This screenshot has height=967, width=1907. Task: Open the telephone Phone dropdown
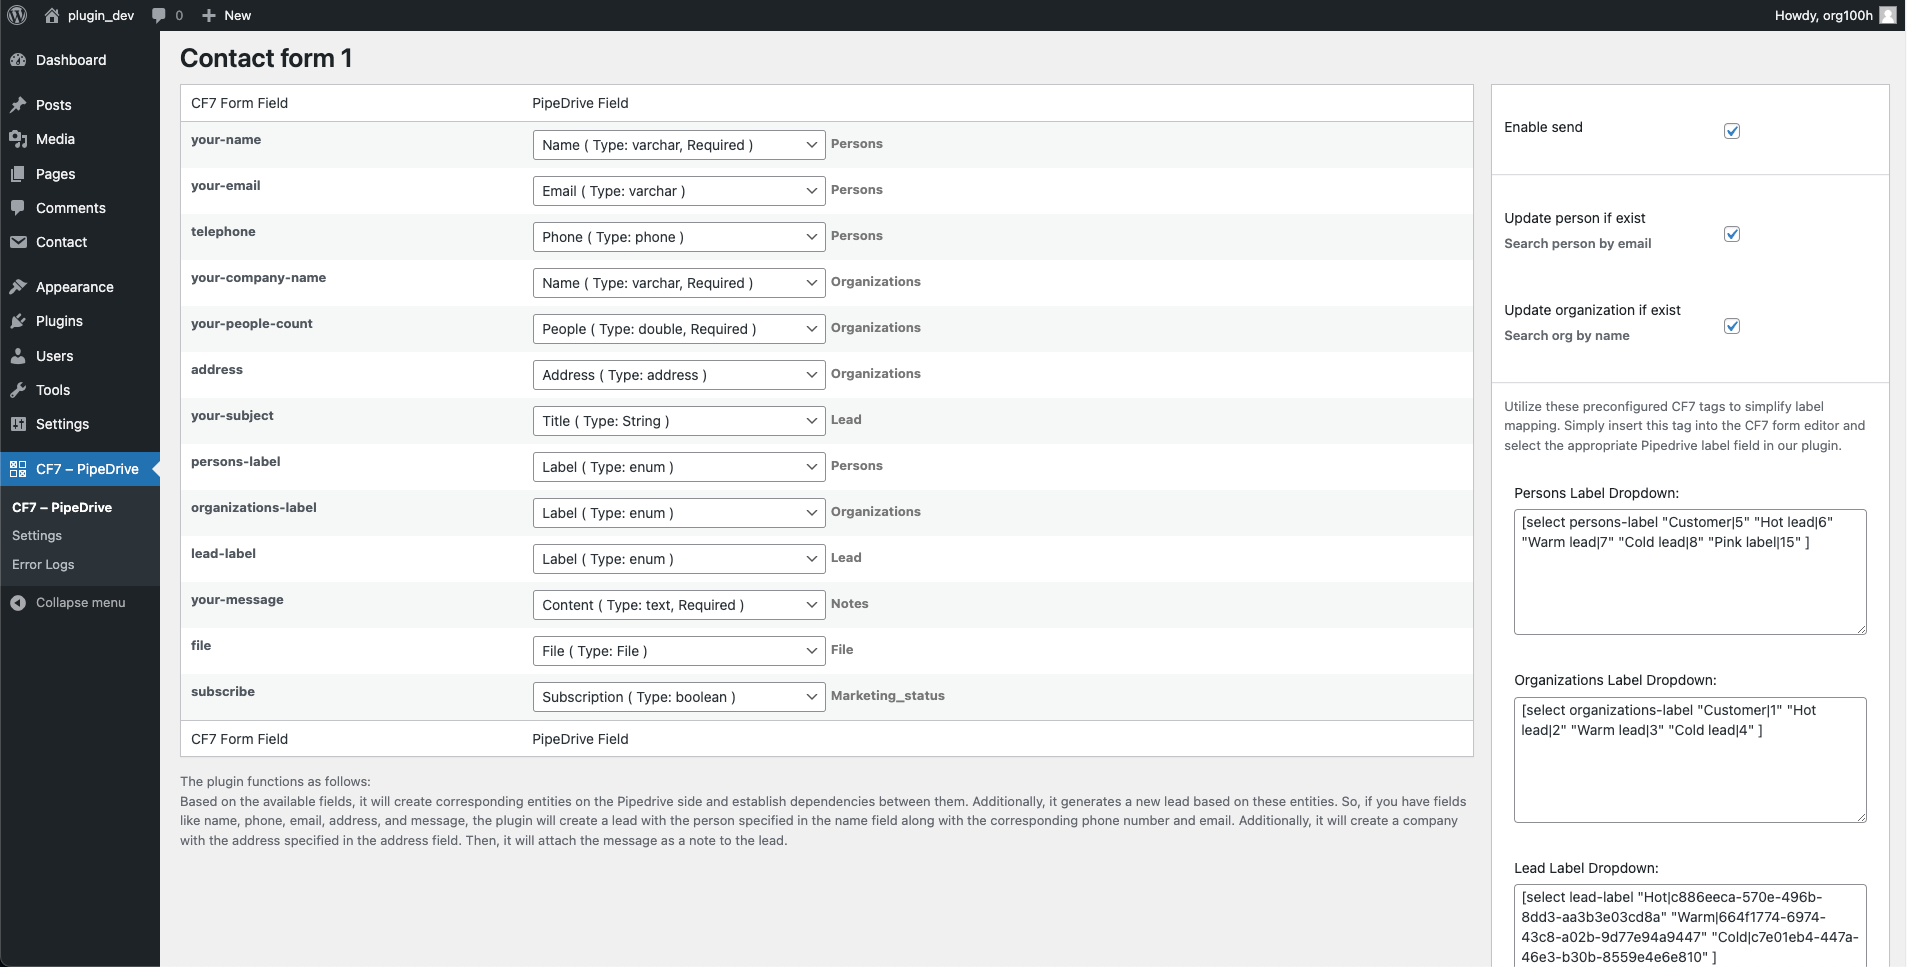pos(679,237)
